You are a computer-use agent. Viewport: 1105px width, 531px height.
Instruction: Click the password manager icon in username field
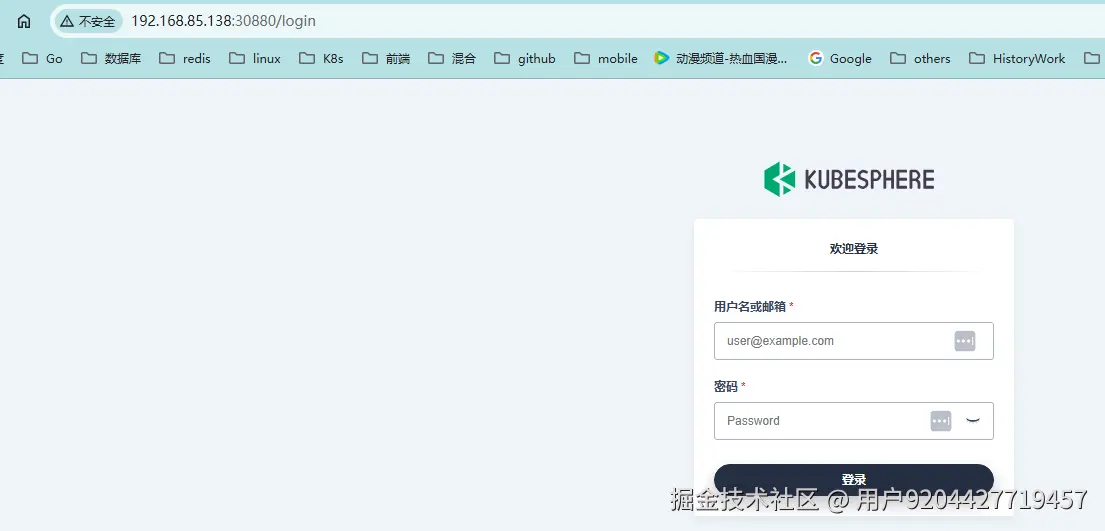click(965, 341)
